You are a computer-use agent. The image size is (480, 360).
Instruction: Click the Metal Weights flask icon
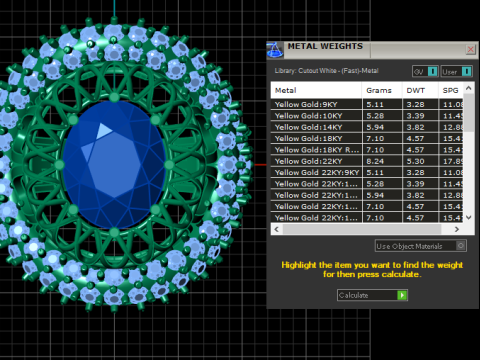(275, 50)
